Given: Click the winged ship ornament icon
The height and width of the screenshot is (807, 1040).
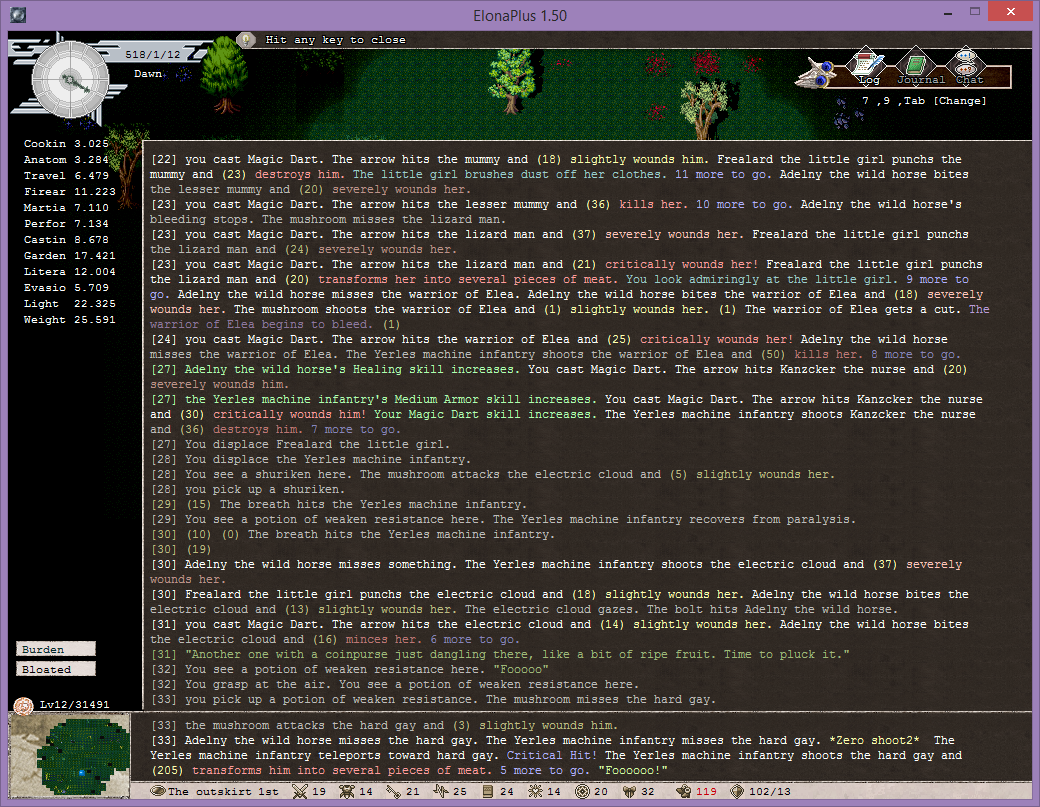Looking at the screenshot, I should tap(816, 74).
